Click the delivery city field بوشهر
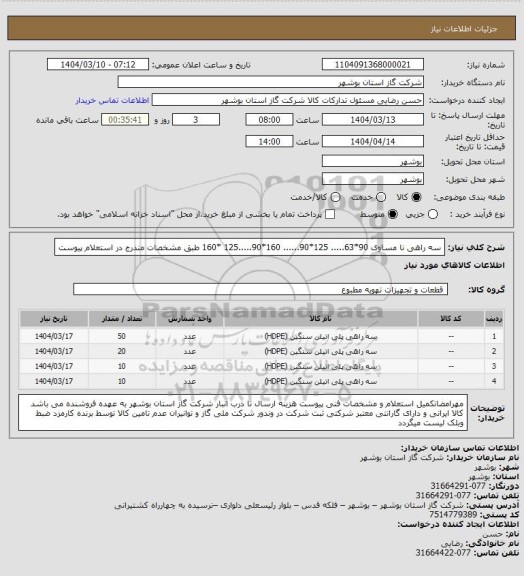 373,179
